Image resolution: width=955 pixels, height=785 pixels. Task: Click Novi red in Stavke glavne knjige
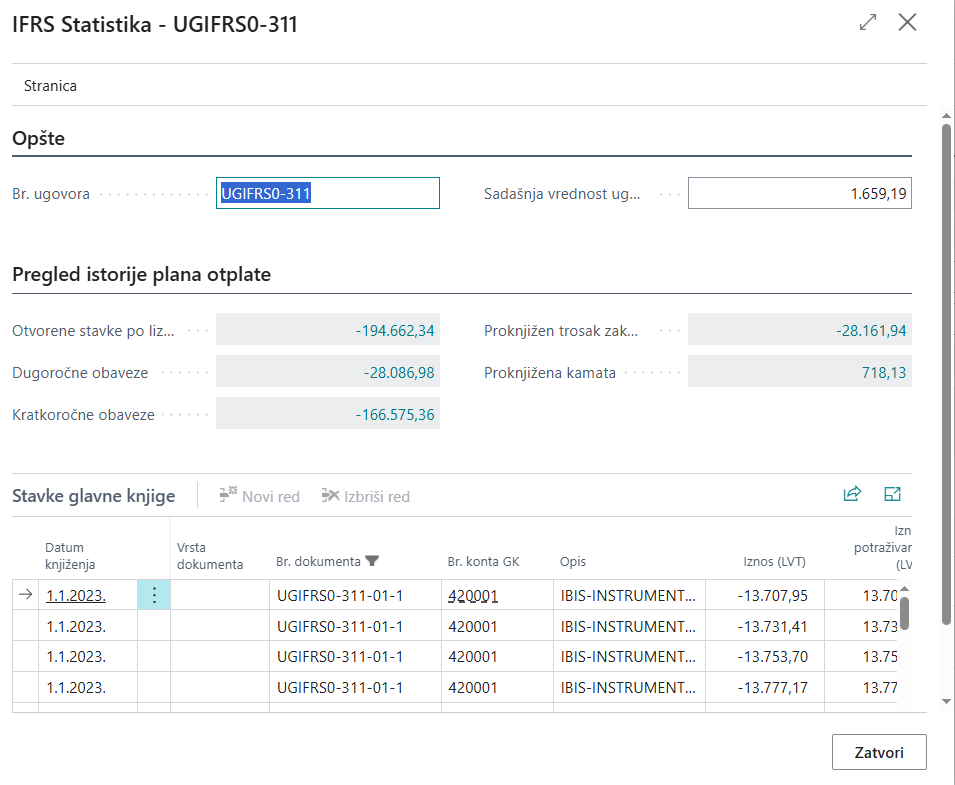(x=259, y=496)
